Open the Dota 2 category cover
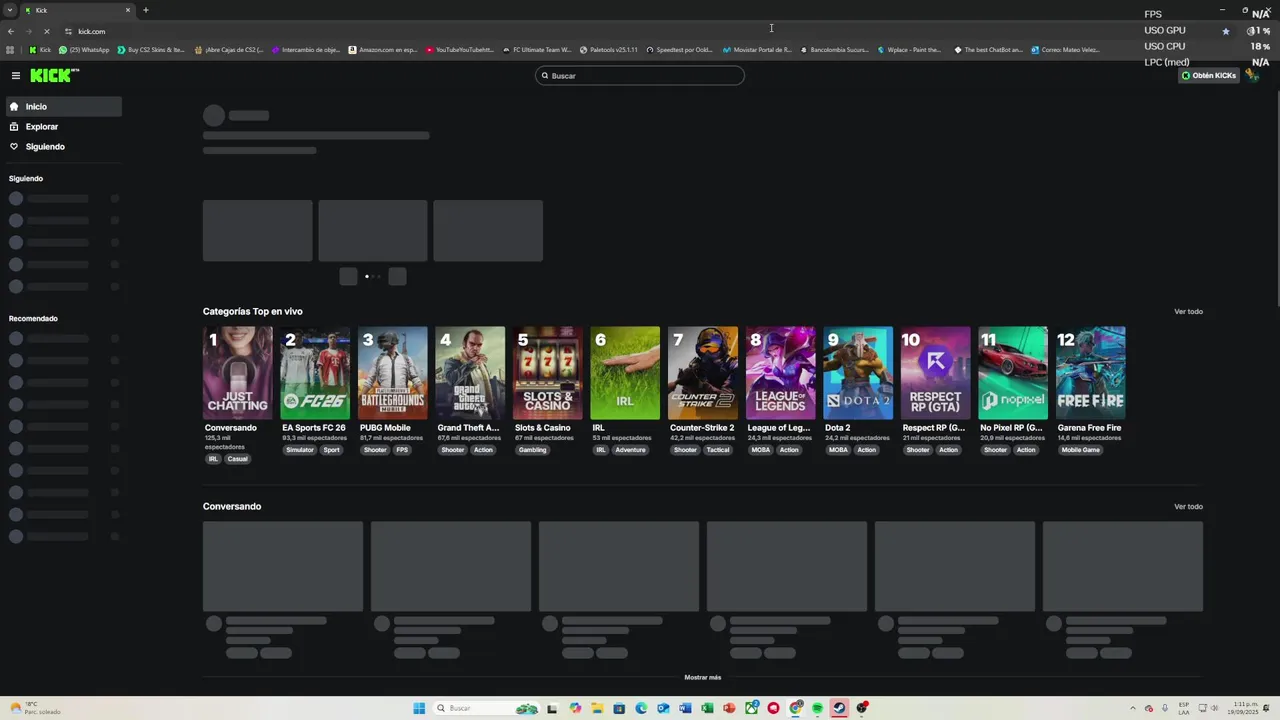 coord(858,373)
